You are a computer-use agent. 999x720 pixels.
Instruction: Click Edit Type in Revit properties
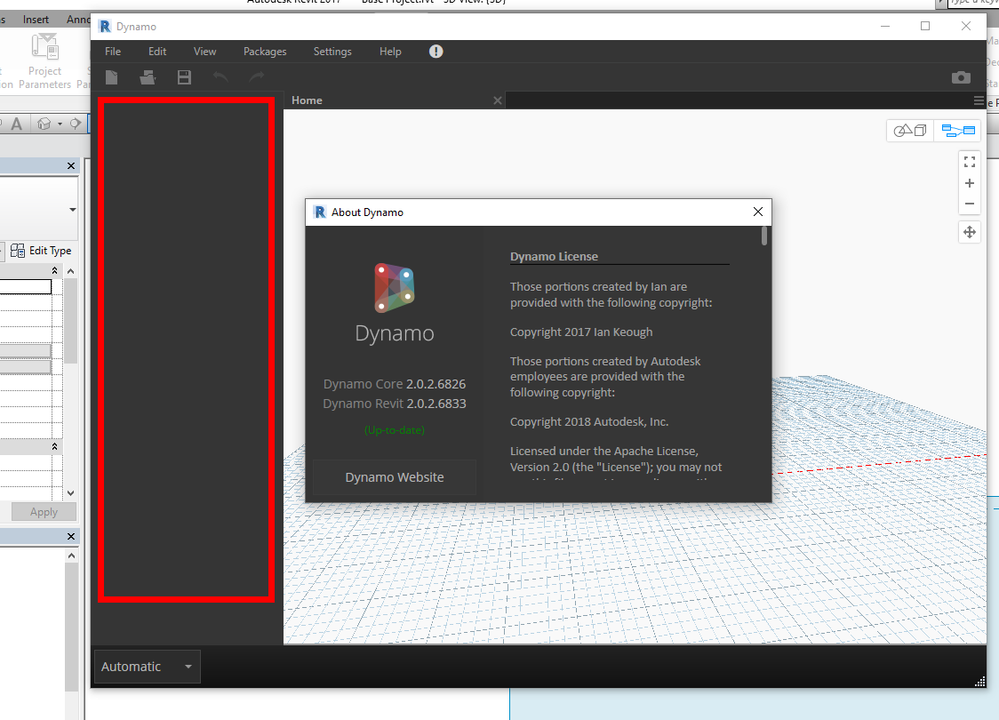41,250
